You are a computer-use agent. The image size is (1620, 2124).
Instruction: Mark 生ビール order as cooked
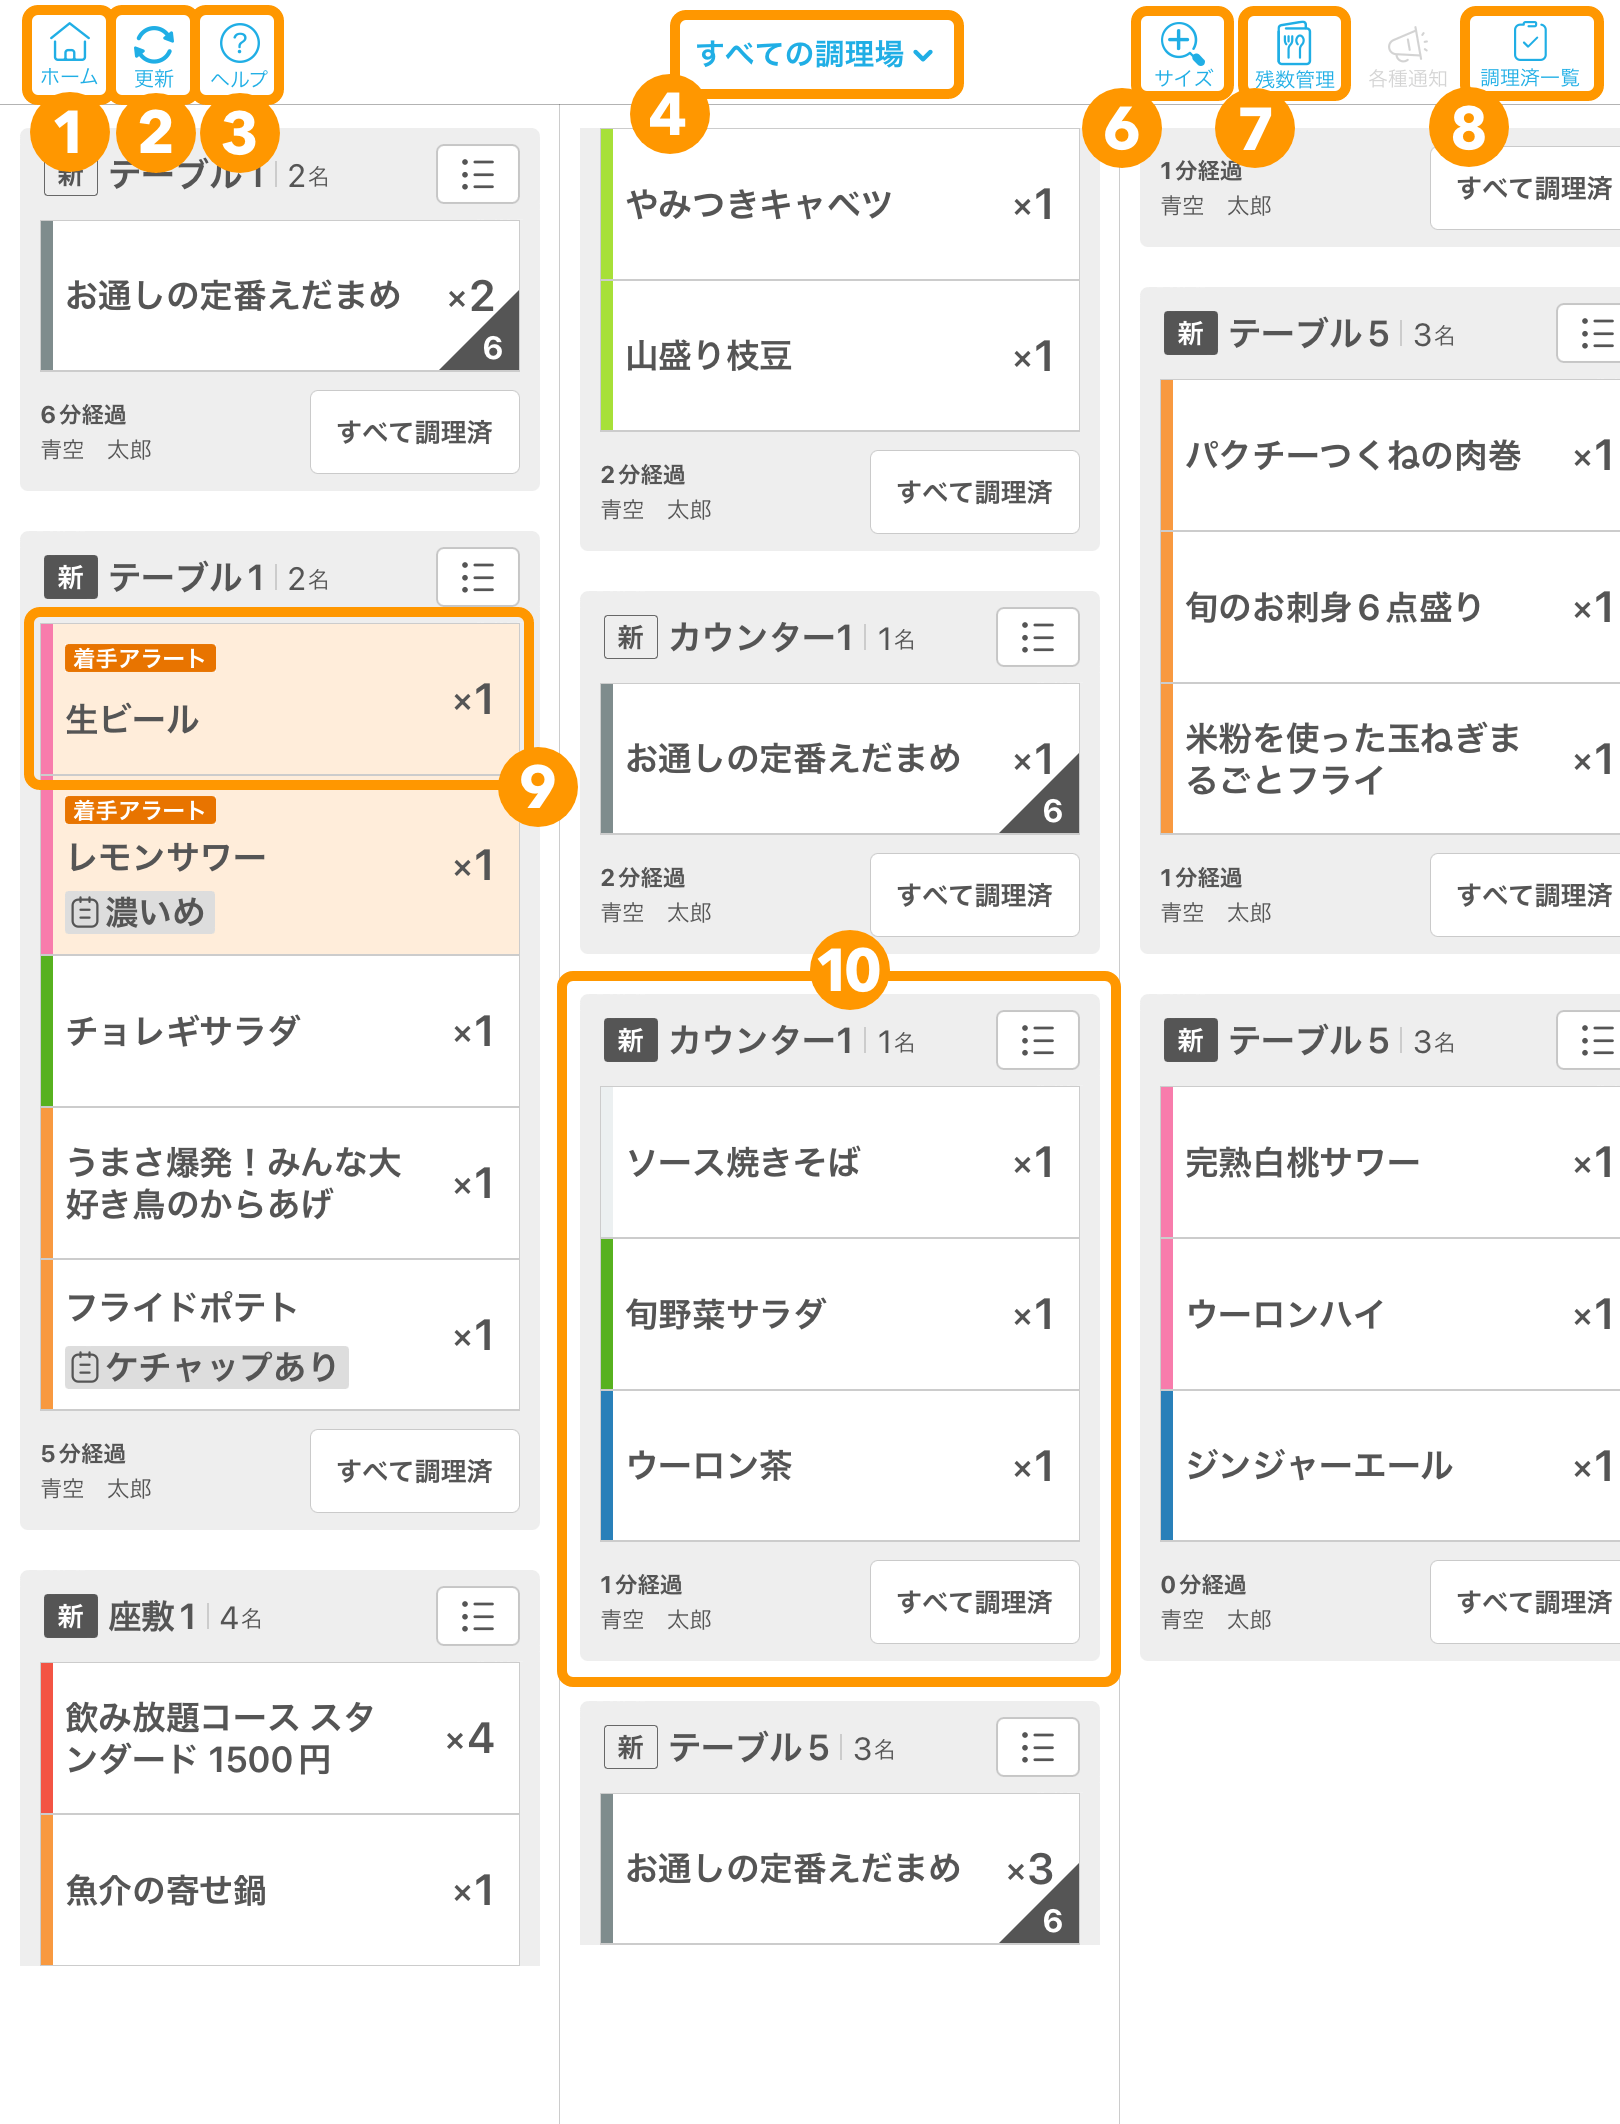280,699
